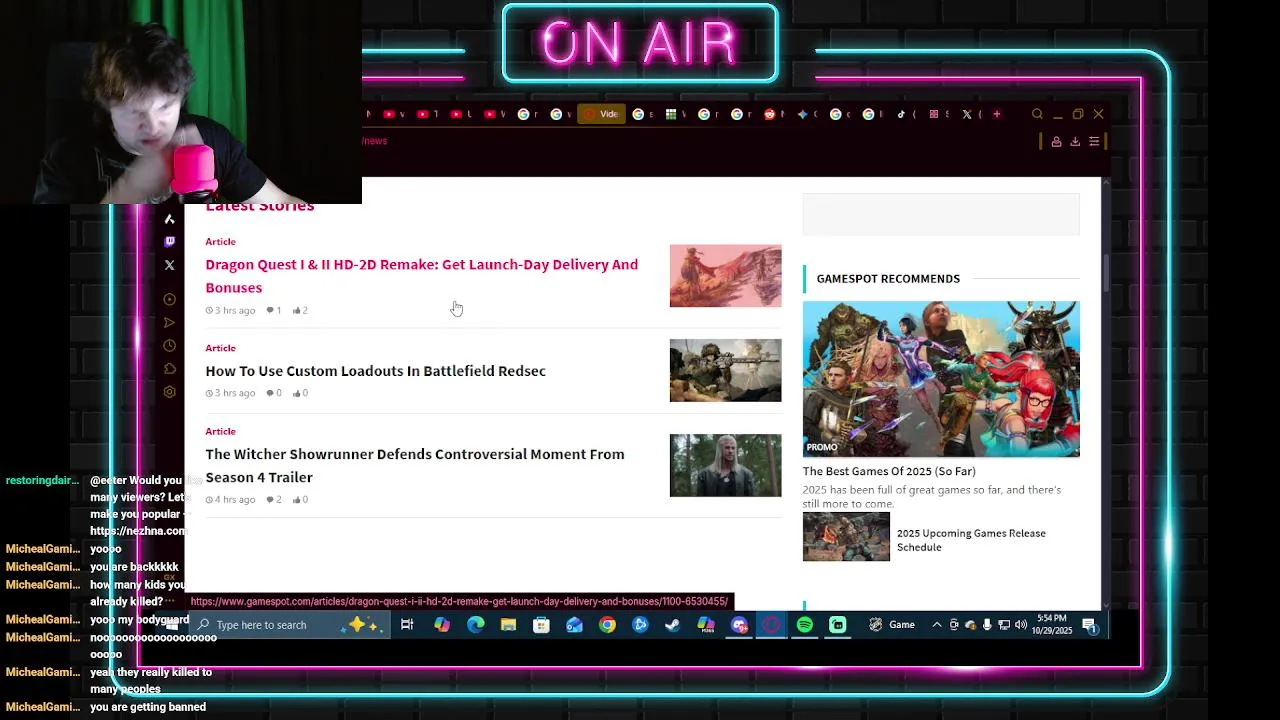Open Microsoft Store from taskbar
This screenshot has height=720, width=1280.
coord(541,625)
